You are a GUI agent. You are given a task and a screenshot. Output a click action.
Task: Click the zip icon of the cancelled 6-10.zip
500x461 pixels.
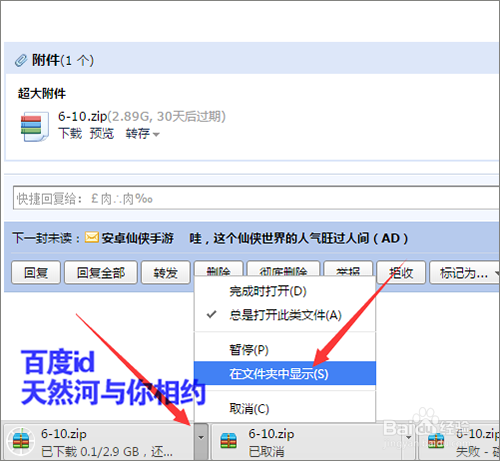pyautogui.click(x=229, y=440)
